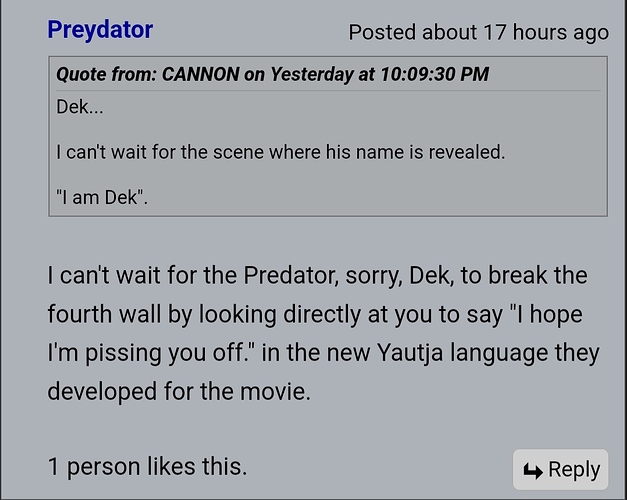Click the CANNON name in quote header

tap(200, 74)
